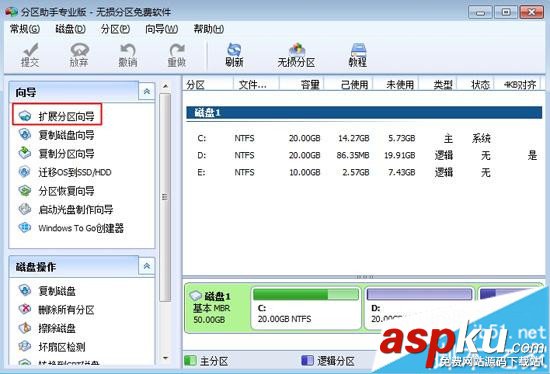Open 迁移OS到SSD/HDD wizard
Image resolution: width=550 pixels, height=374 pixels.
click(x=65, y=172)
